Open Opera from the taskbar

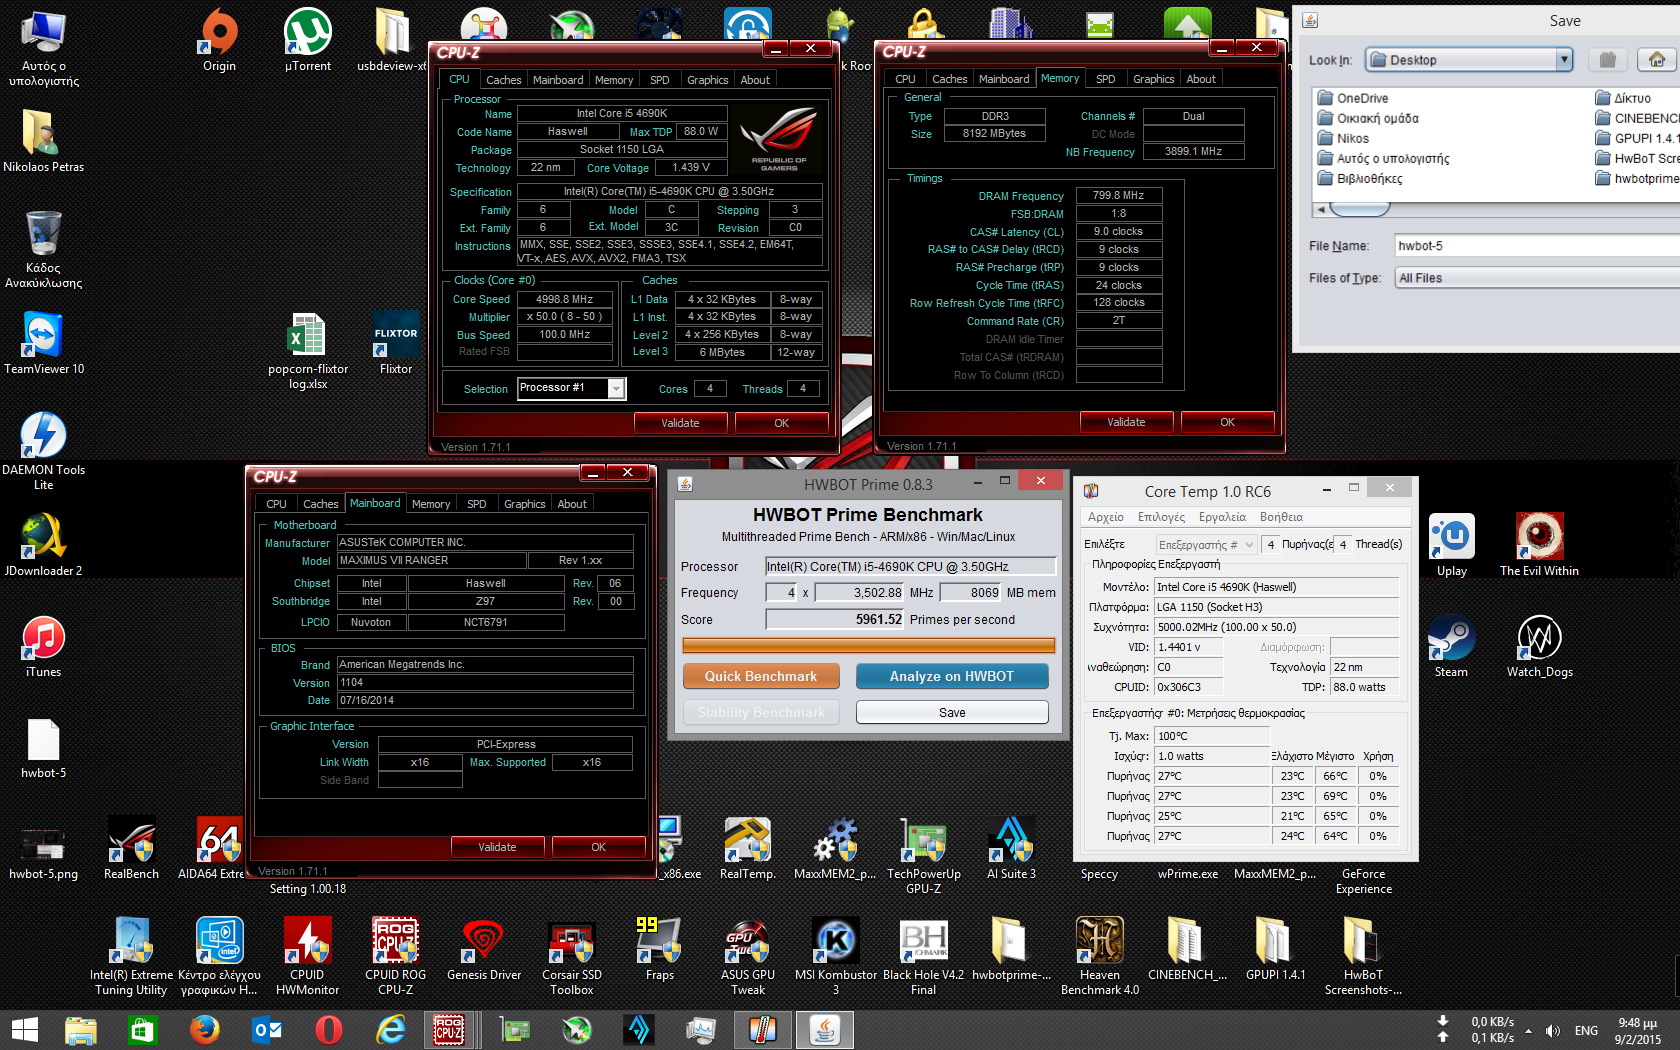pyautogui.click(x=329, y=1029)
